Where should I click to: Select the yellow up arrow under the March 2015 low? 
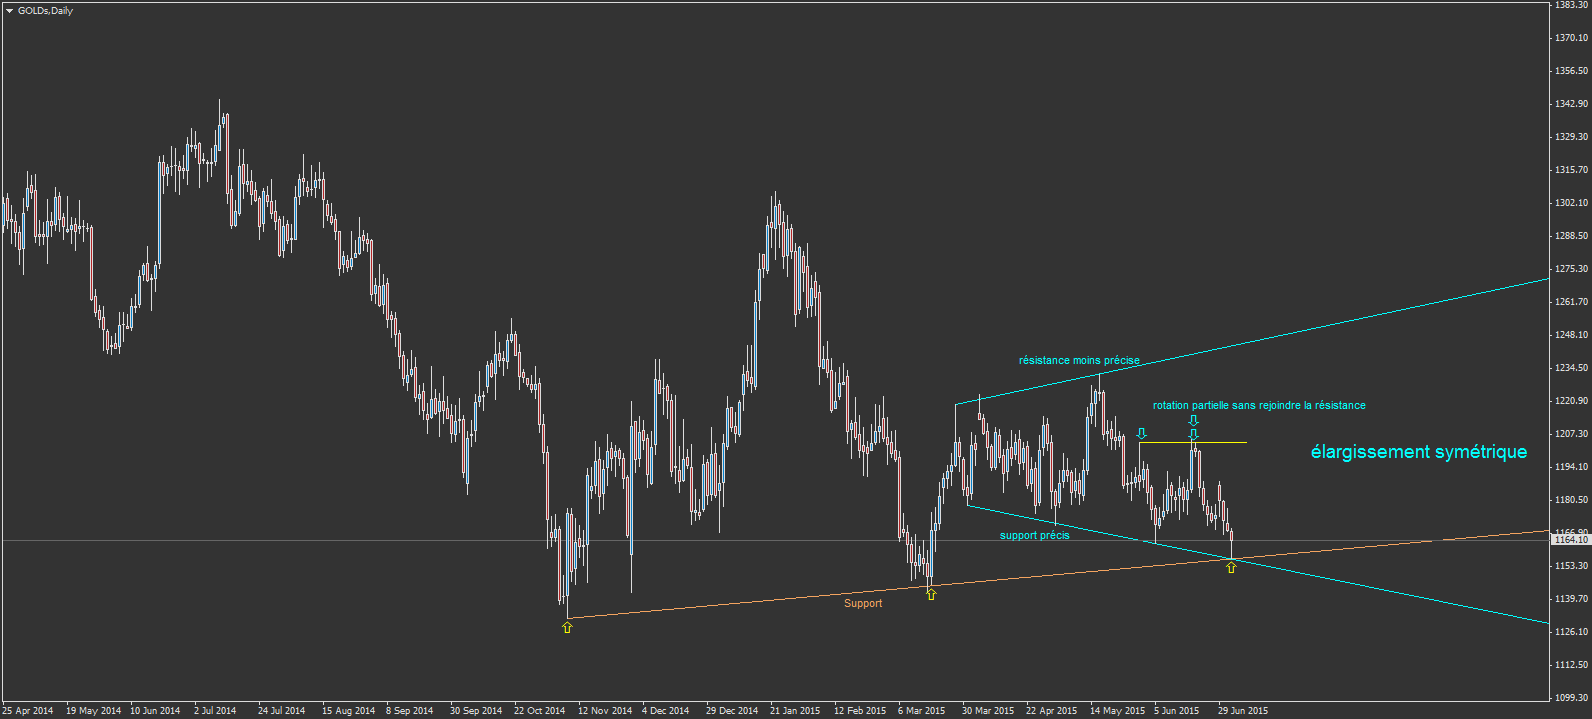click(931, 593)
